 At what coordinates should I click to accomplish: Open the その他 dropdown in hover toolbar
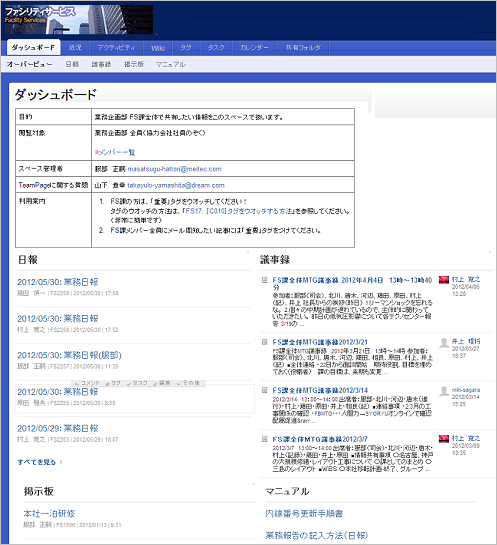coord(188,383)
